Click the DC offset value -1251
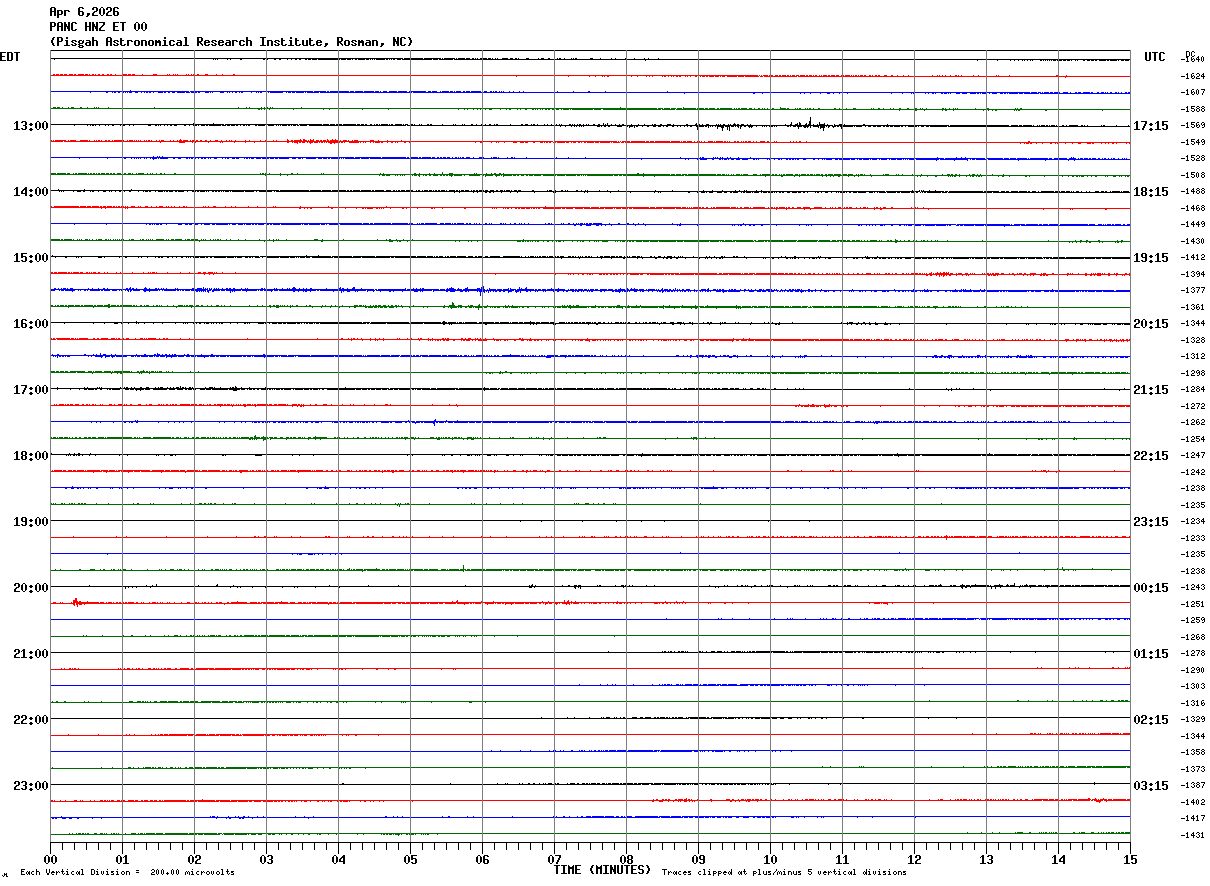Screen dimensions: 1210x886 point(1193,604)
